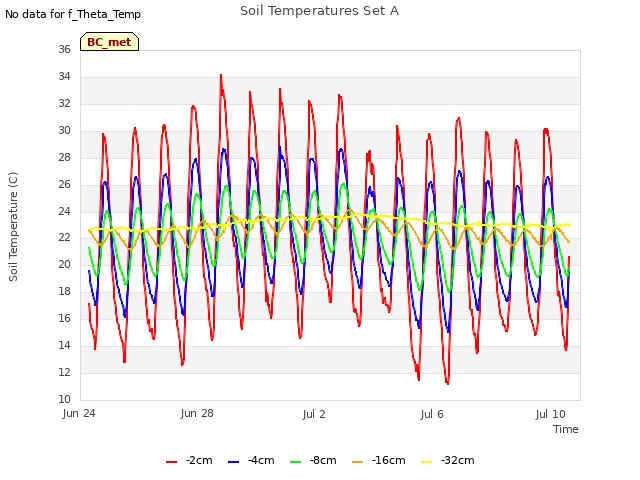Click the highest red -2cm peak above 34
This screenshot has height=480, width=640.
[221, 76]
